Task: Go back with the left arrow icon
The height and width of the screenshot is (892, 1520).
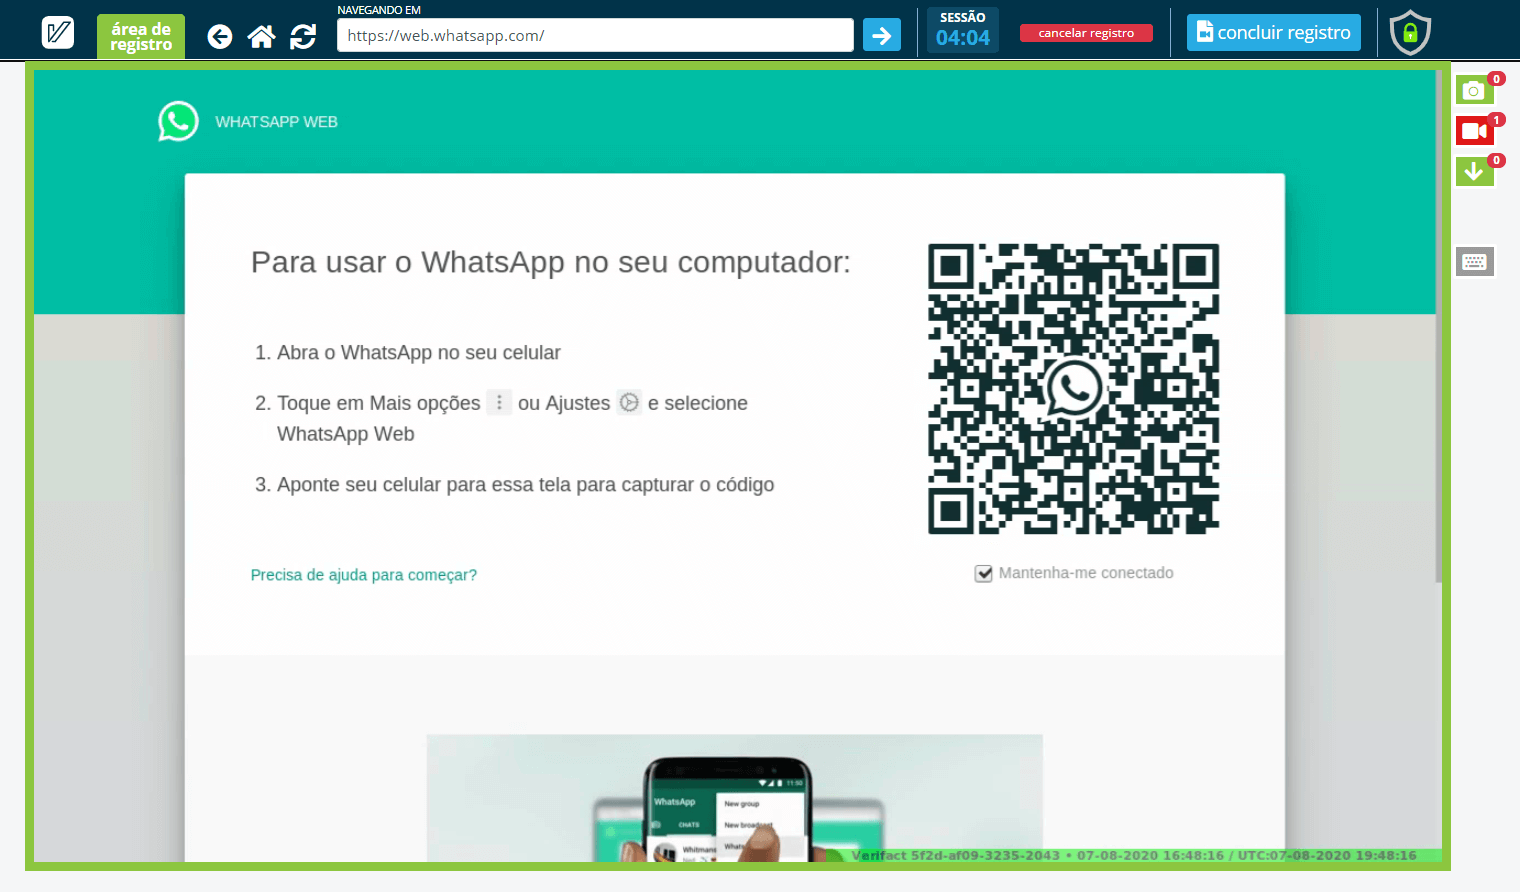Action: tap(220, 37)
